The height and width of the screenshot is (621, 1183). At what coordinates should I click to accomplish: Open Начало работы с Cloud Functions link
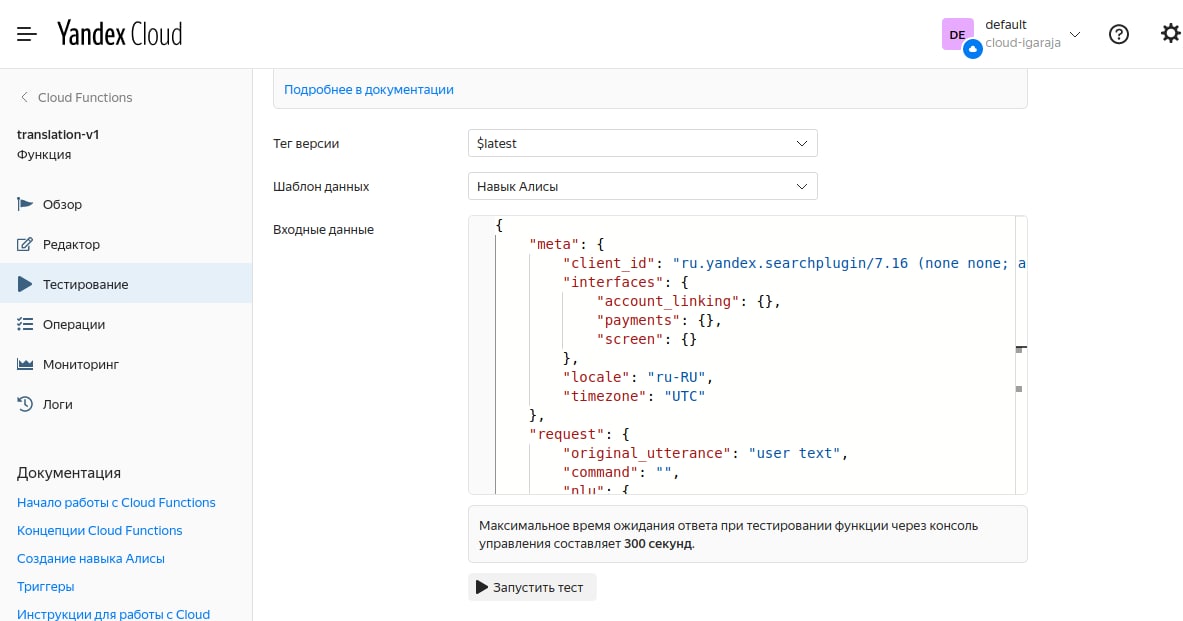click(116, 503)
